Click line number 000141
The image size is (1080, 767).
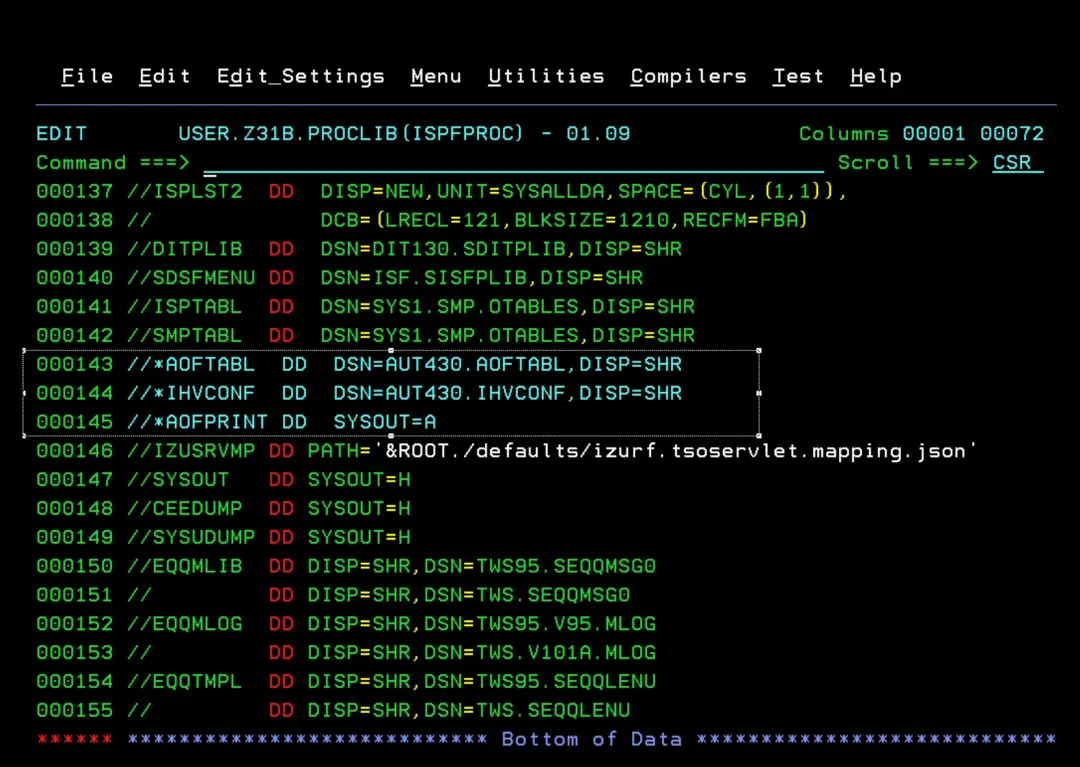coord(74,307)
